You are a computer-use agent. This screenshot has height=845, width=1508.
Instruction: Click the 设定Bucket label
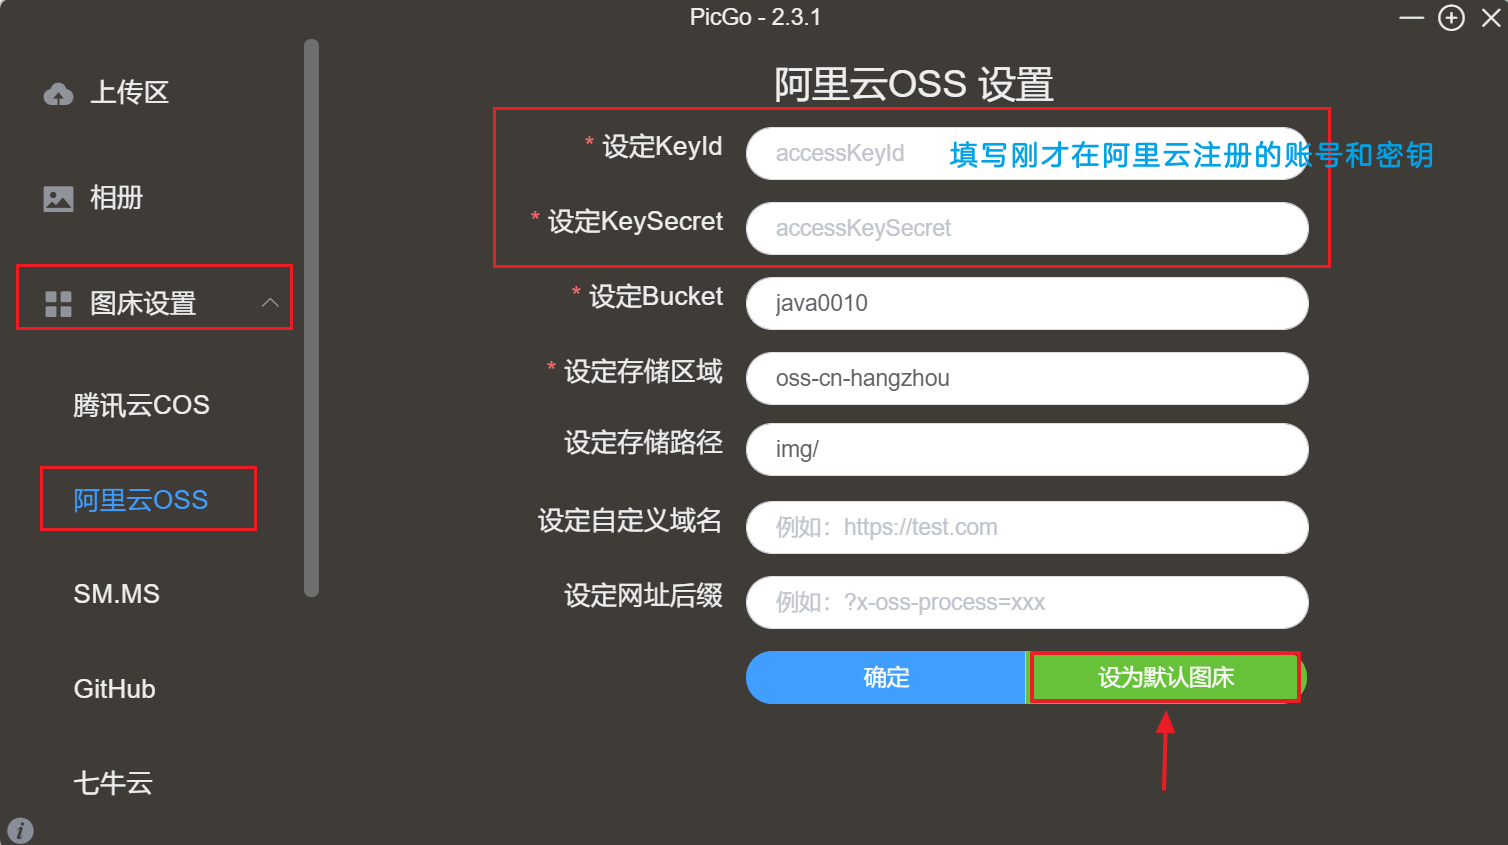(656, 297)
